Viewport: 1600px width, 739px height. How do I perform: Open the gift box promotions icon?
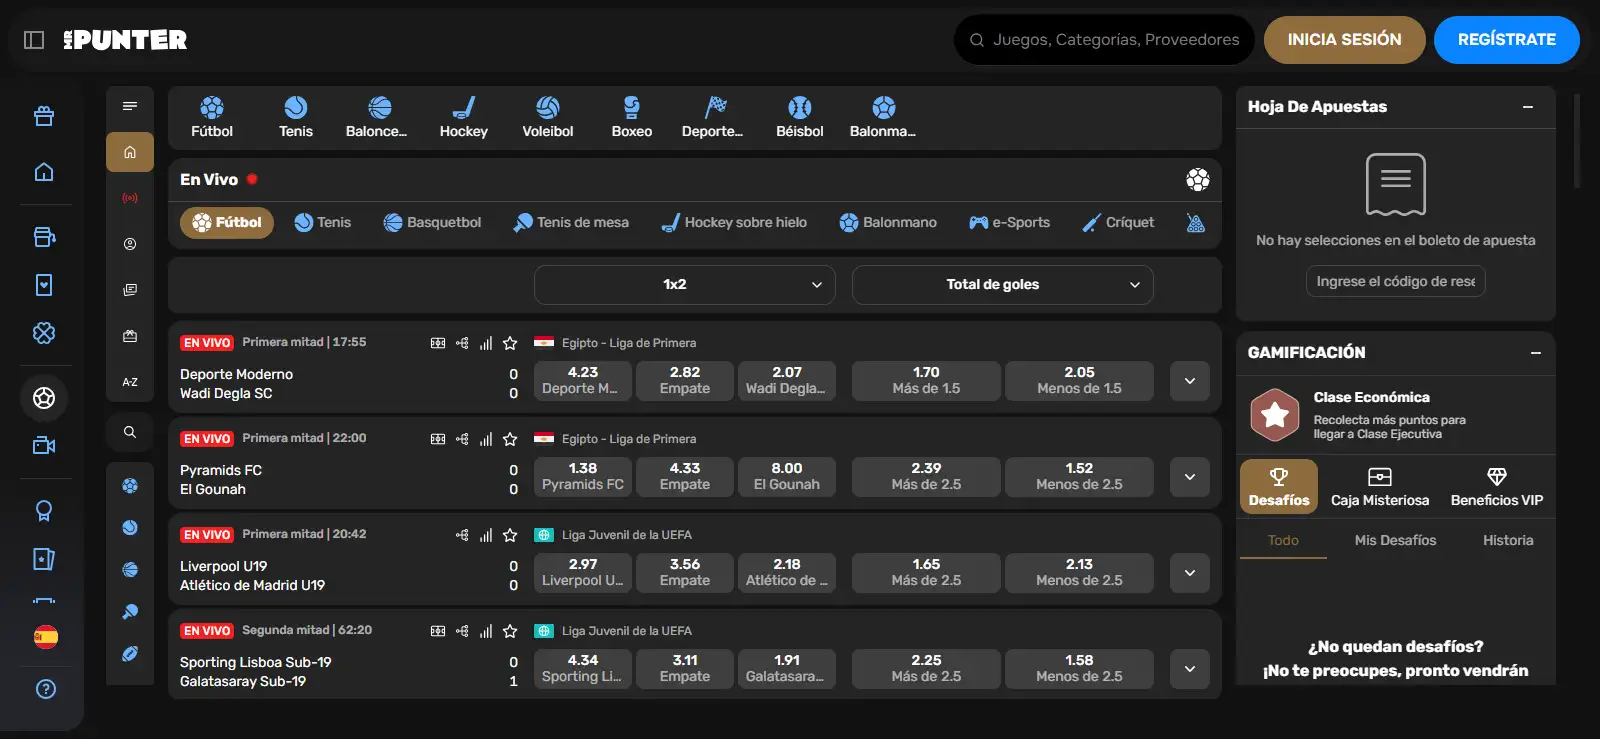[x=44, y=116]
